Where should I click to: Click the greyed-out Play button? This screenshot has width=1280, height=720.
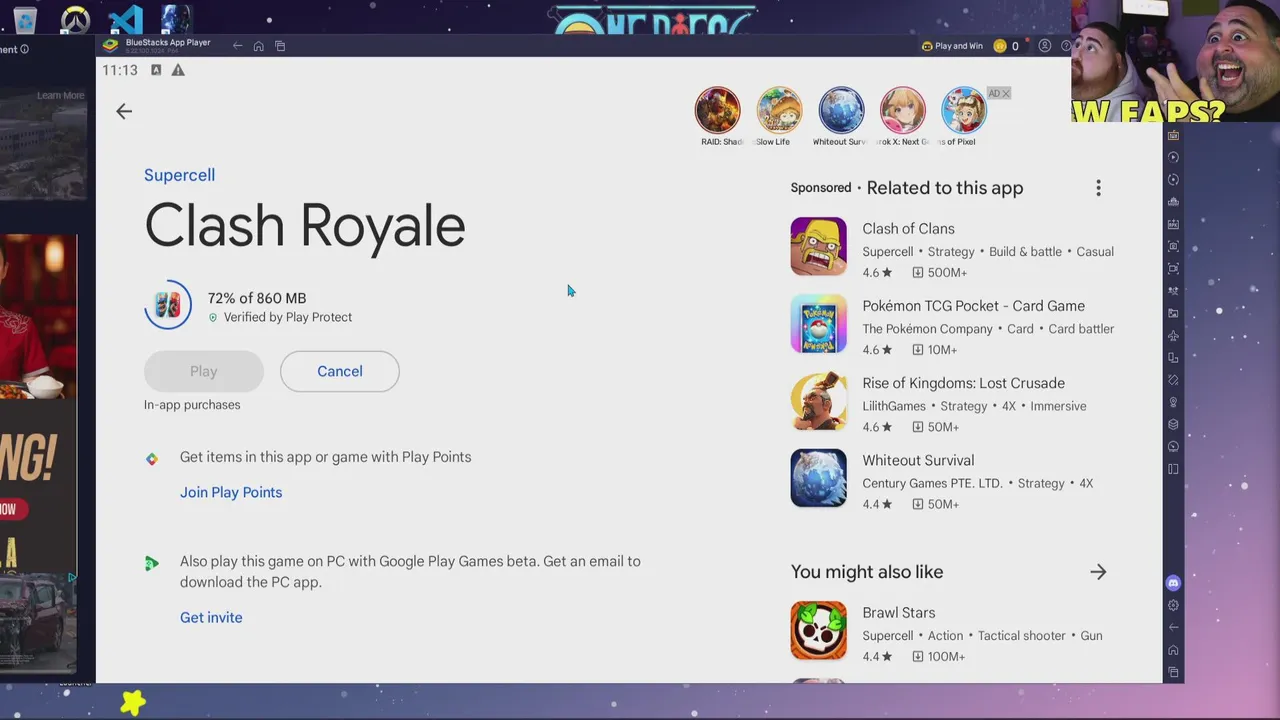[204, 371]
